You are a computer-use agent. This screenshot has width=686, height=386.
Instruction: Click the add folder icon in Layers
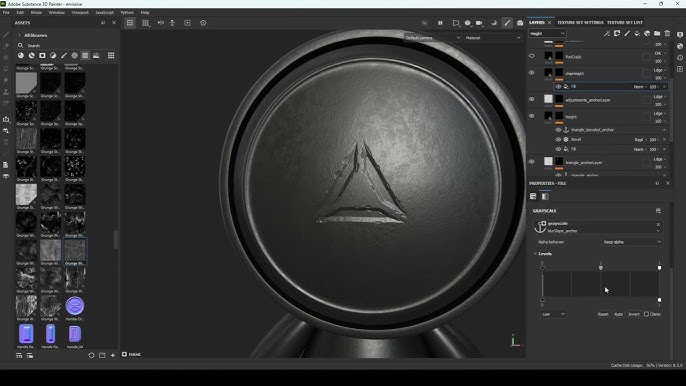click(657, 33)
